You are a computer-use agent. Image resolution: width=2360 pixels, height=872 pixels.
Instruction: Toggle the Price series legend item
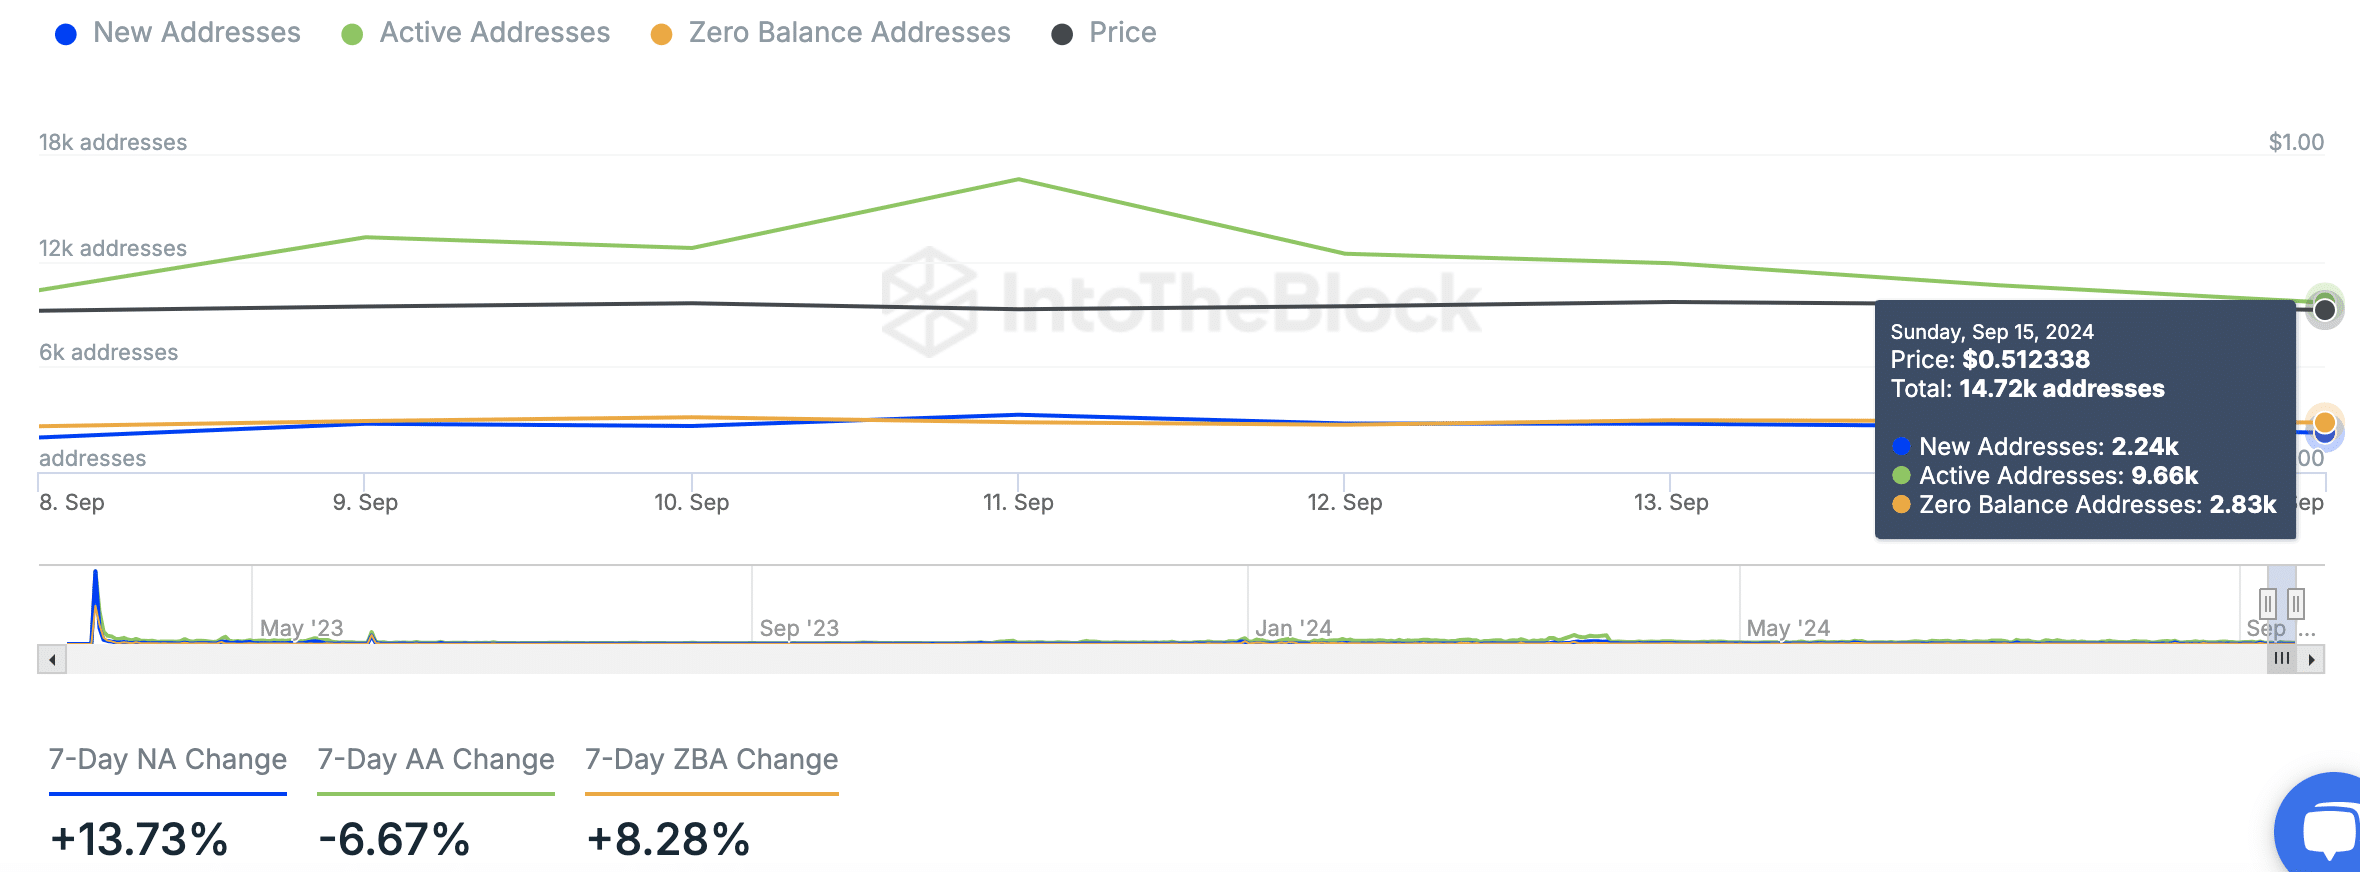tap(1122, 33)
